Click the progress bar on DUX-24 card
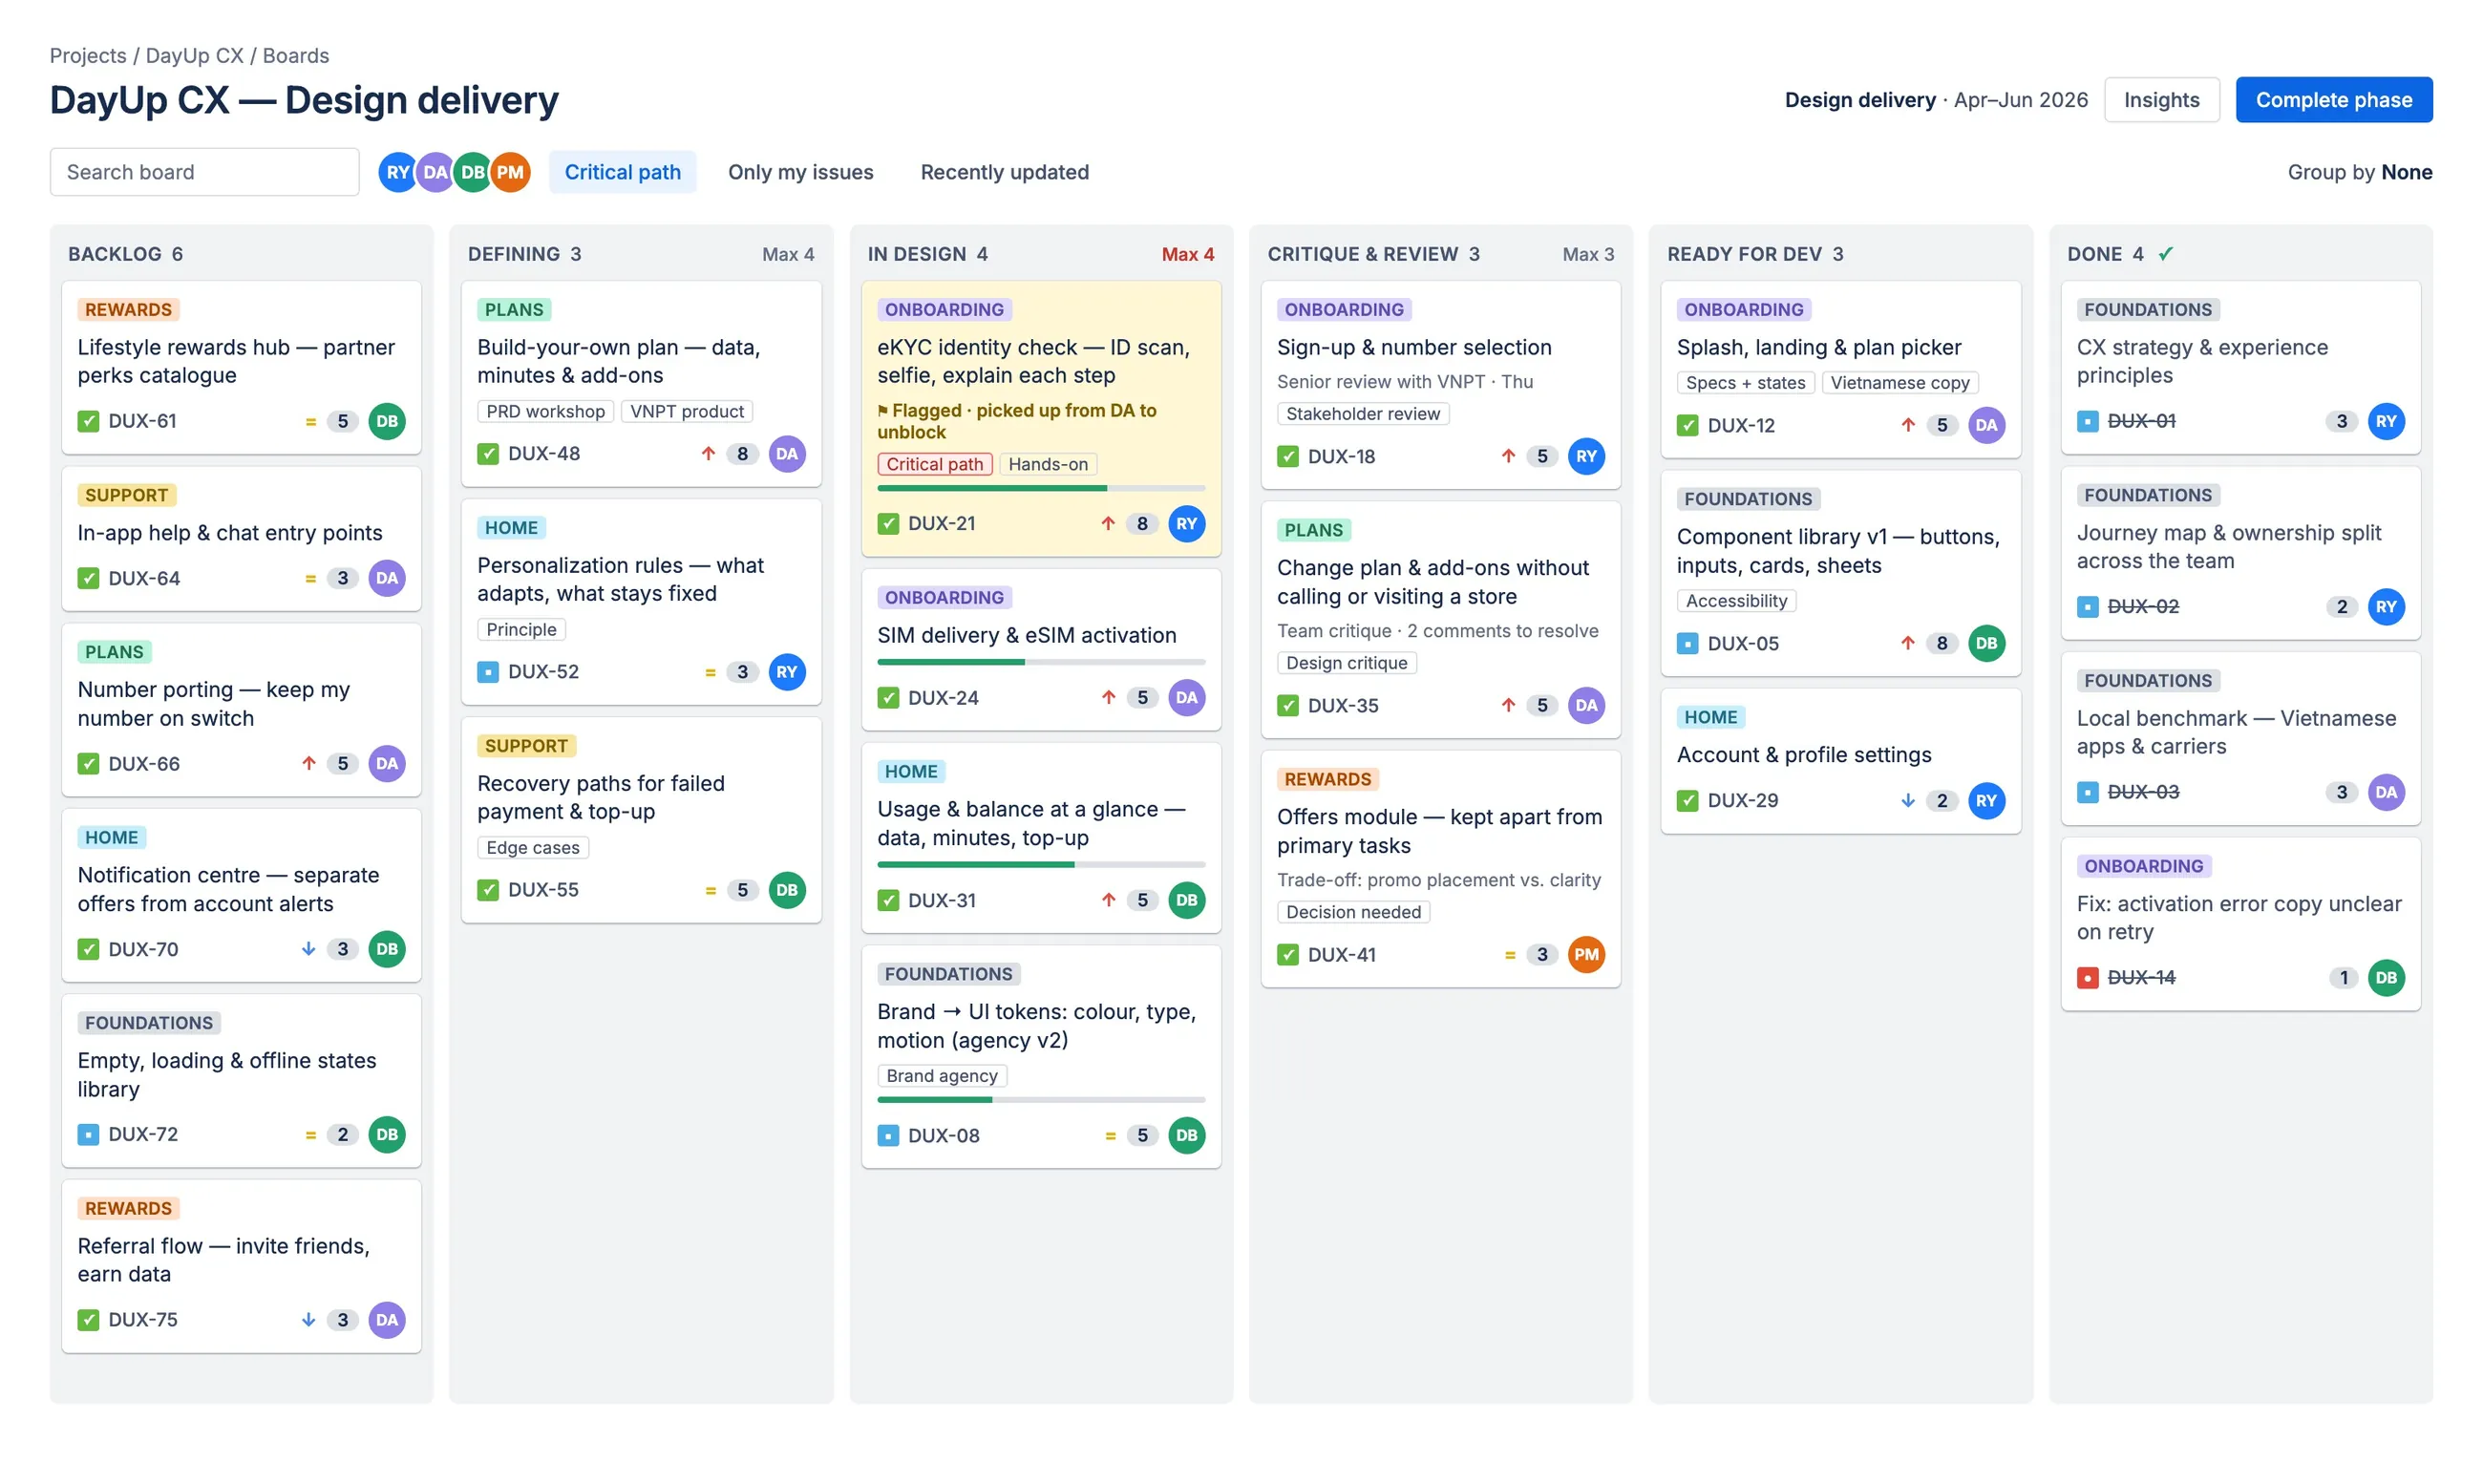The height and width of the screenshot is (1484, 2483). pyautogui.click(x=1040, y=662)
